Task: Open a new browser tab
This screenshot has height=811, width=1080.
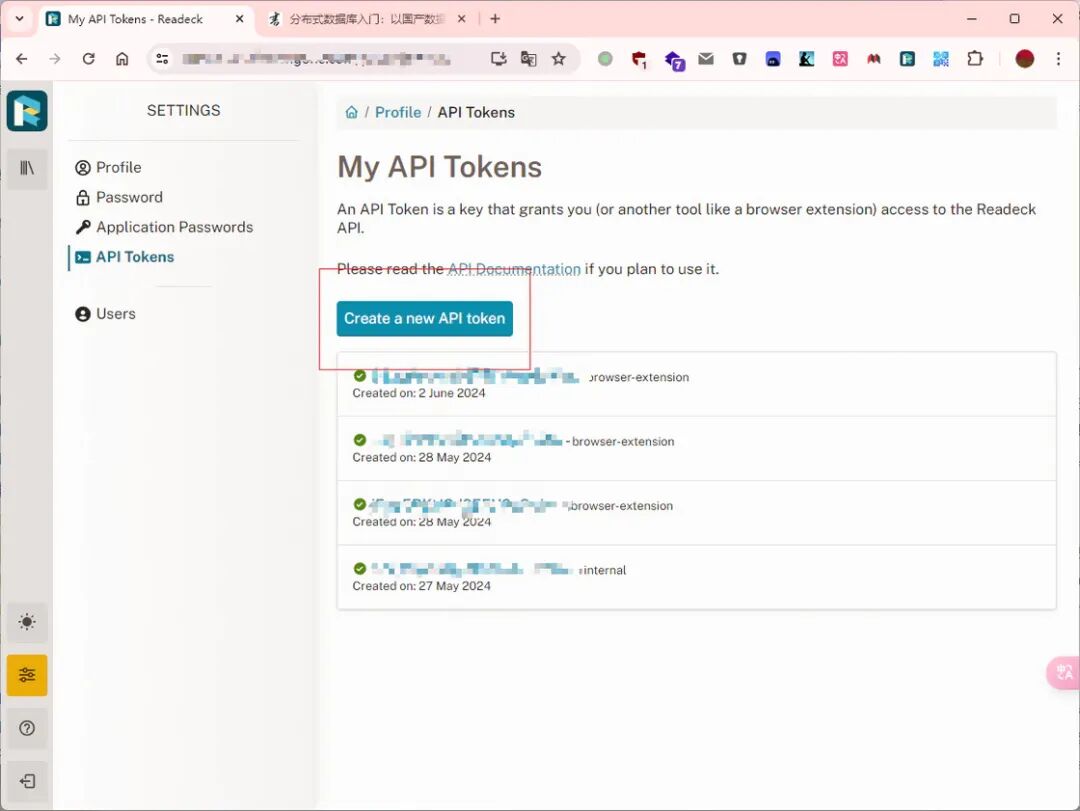Action: (x=495, y=19)
